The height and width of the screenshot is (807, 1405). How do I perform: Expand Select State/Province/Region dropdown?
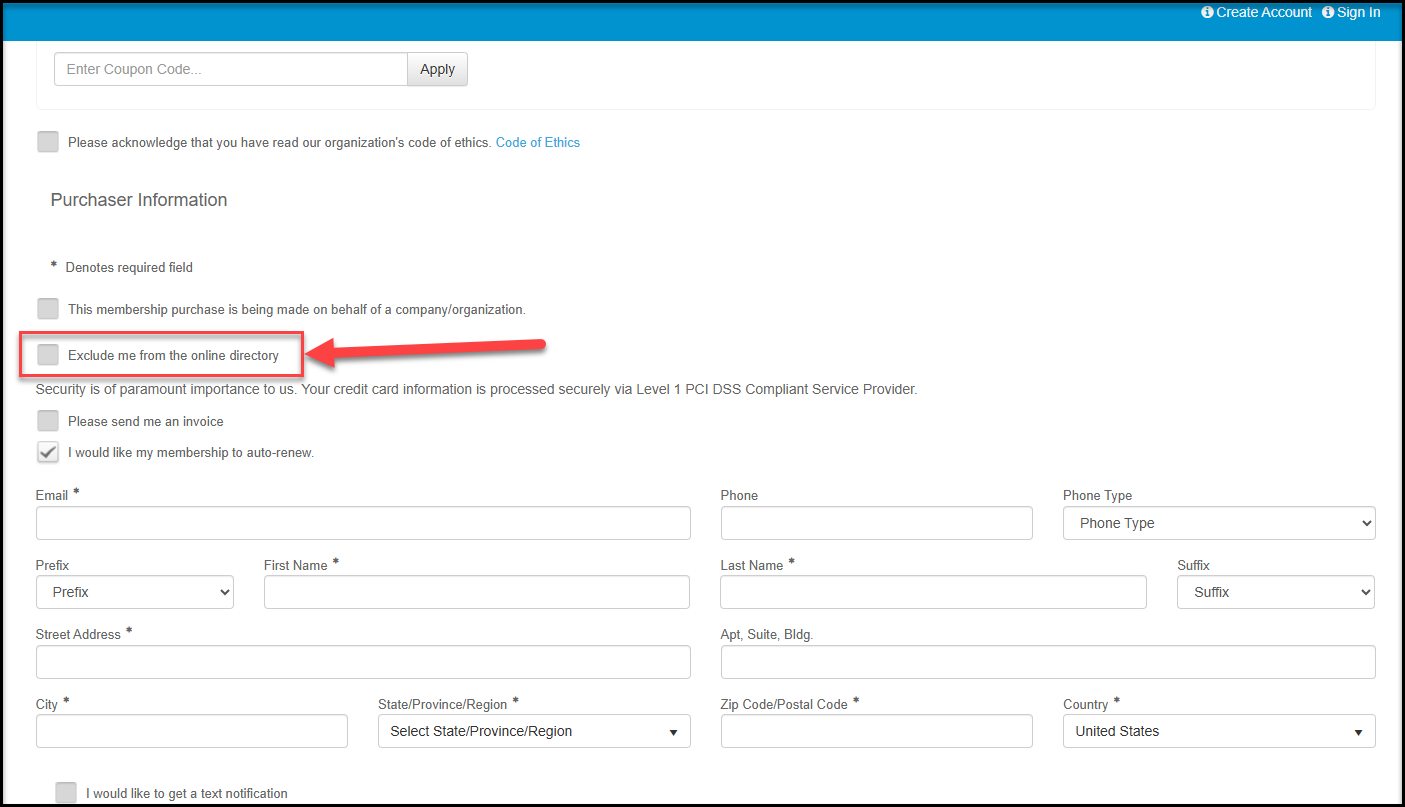[x=534, y=731]
